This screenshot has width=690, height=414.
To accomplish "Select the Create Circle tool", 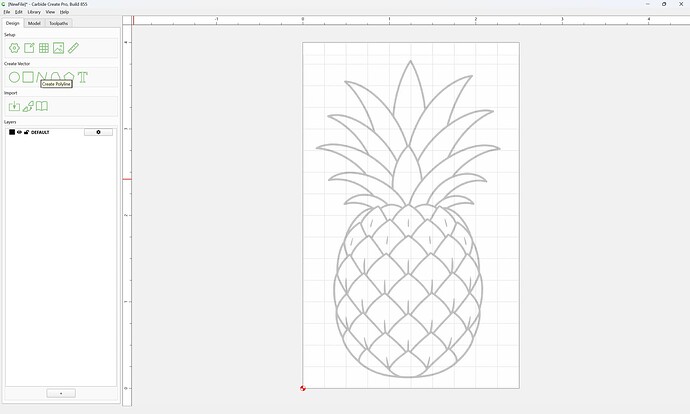I will (14, 77).
